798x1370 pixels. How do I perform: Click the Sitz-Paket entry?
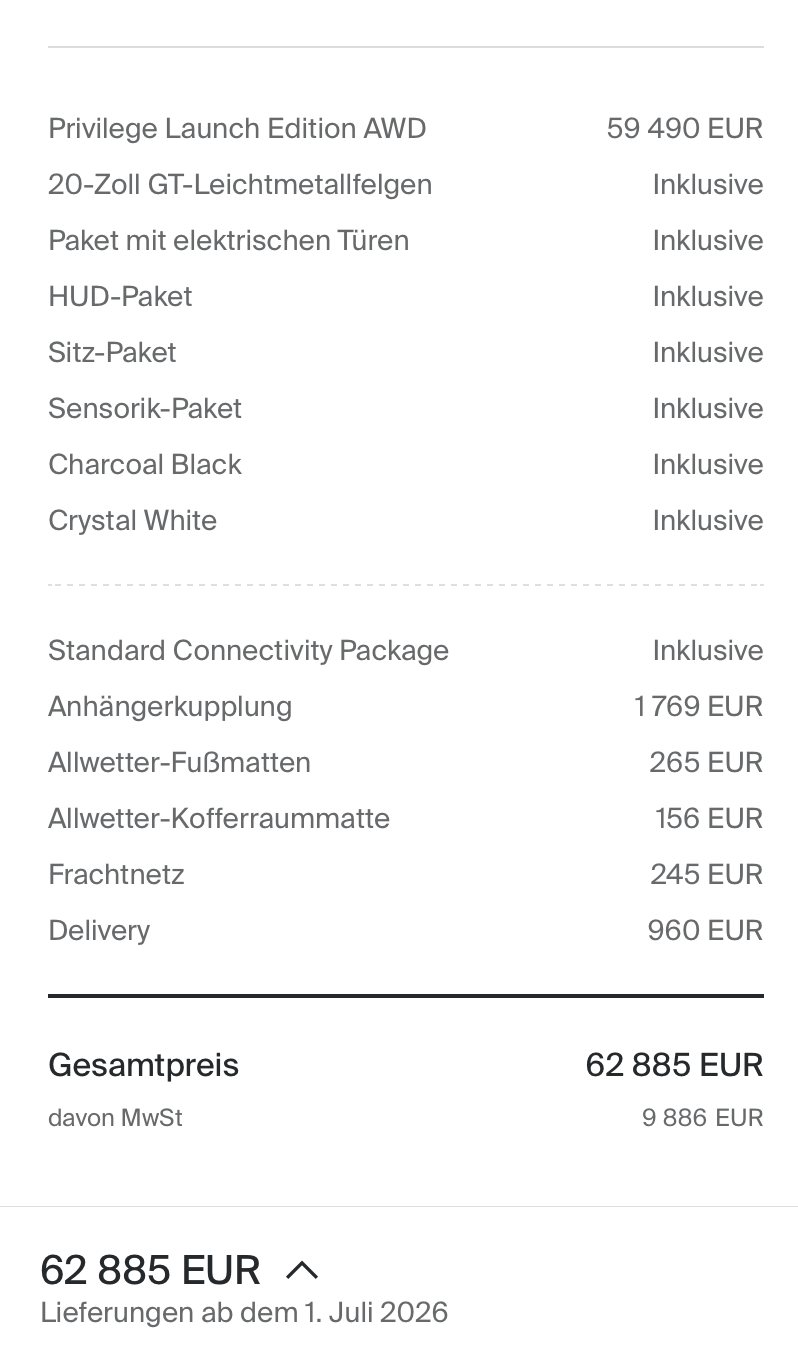(x=112, y=353)
